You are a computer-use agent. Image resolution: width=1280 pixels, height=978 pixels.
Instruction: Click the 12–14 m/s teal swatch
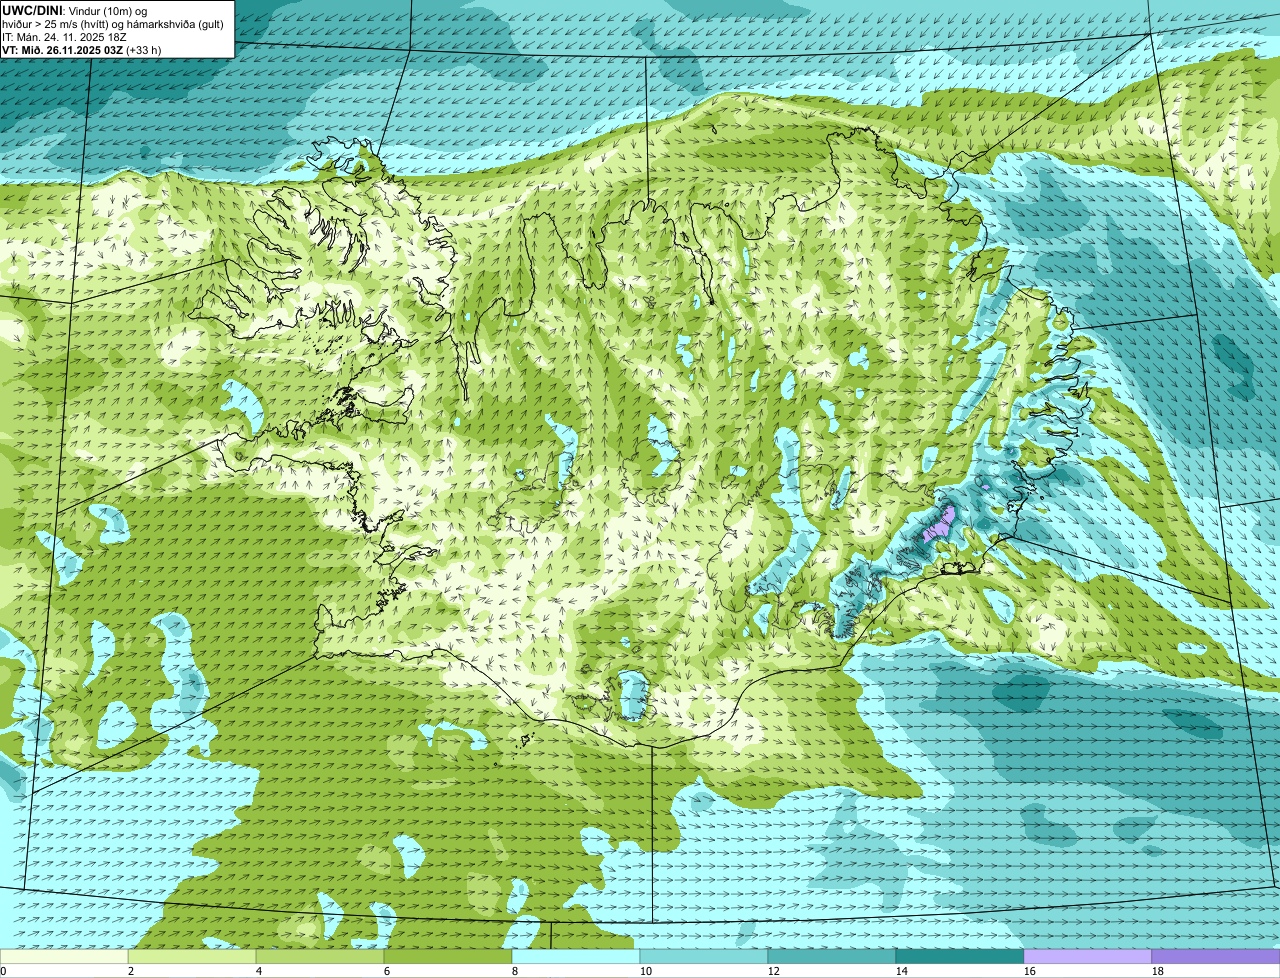[832, 957]
